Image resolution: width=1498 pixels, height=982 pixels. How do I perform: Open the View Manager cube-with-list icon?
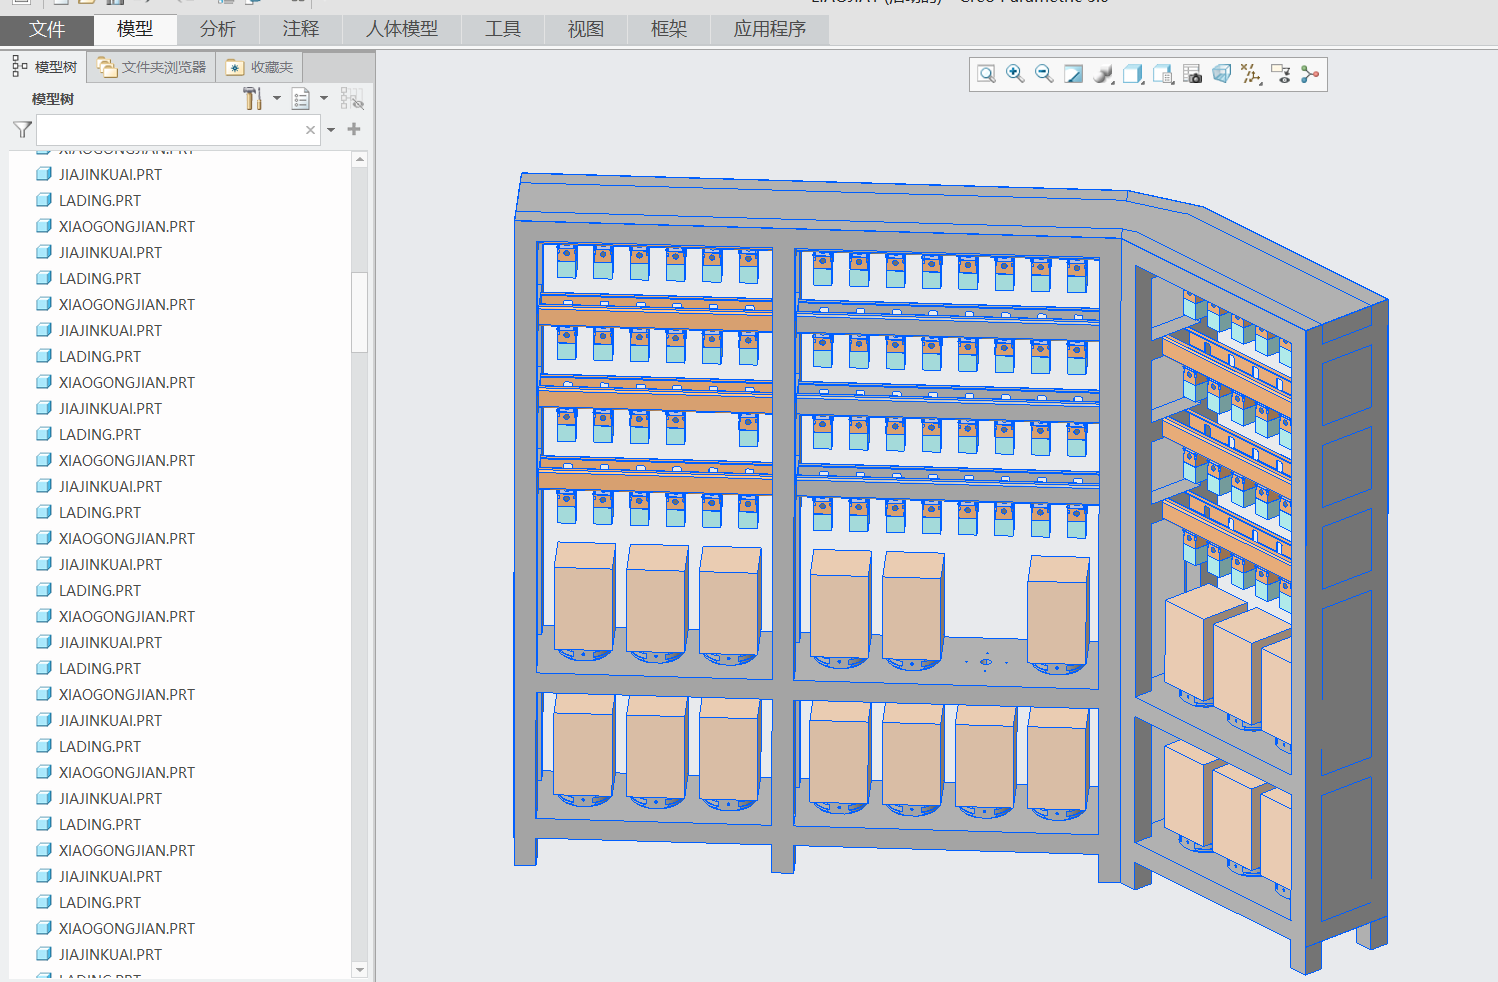pyautogui.click(x=1163, y=74)
